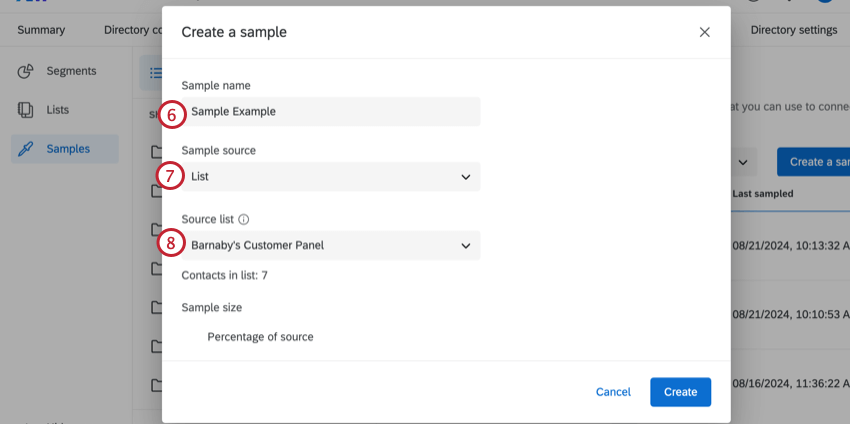Screen dimensions: 850x424
Task: Select the Percentage of source option
Action: coord(260,337)
